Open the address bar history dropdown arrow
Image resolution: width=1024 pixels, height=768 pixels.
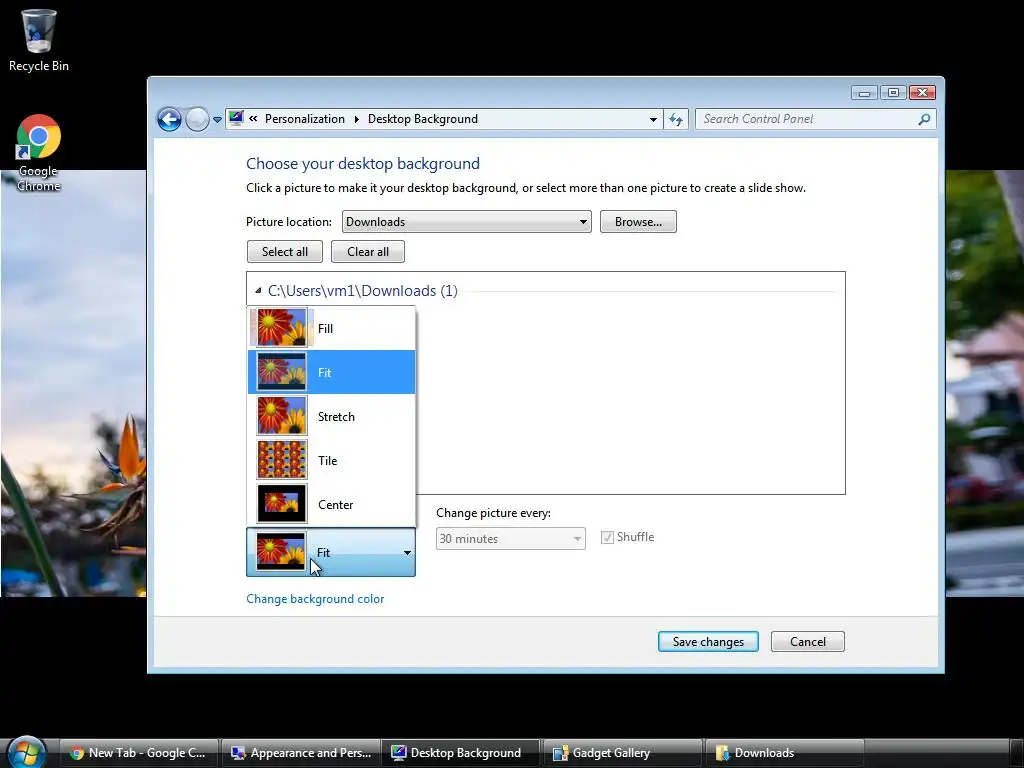point(652,120)
